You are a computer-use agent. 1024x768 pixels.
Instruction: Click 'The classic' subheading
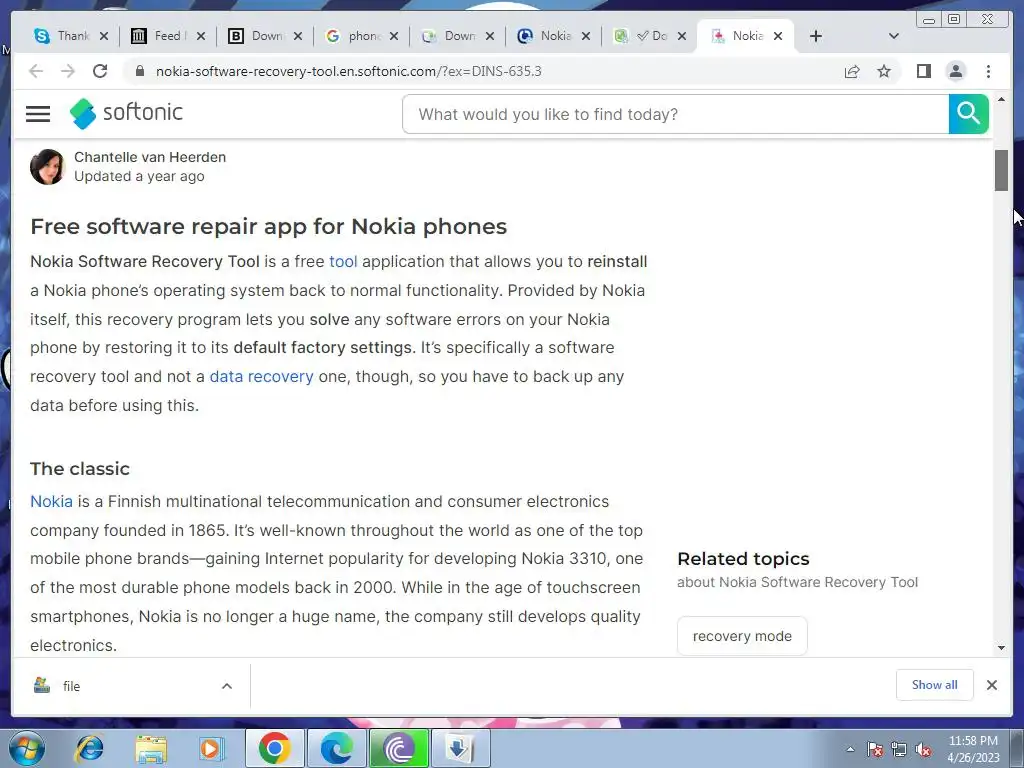tap(80, 468)
